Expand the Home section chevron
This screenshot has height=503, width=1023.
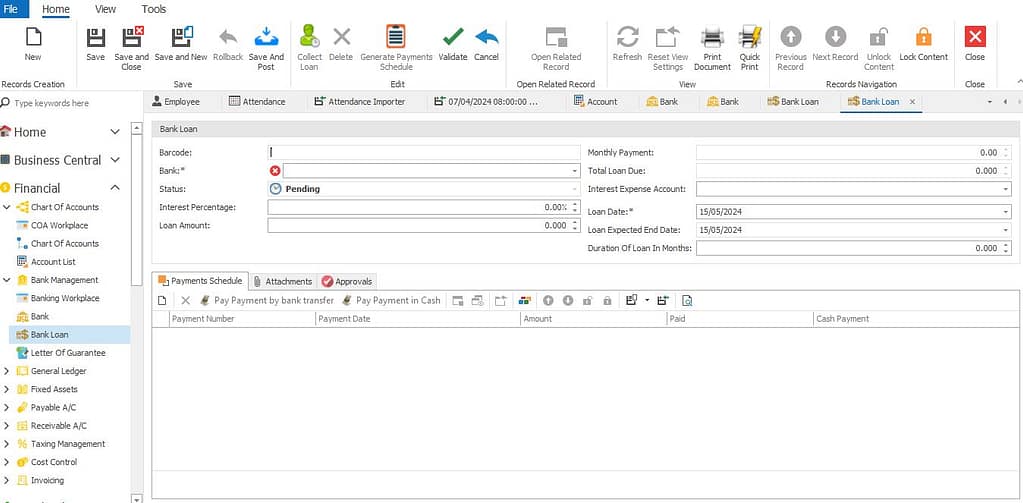pyautogui.click(x=115, y=132)
